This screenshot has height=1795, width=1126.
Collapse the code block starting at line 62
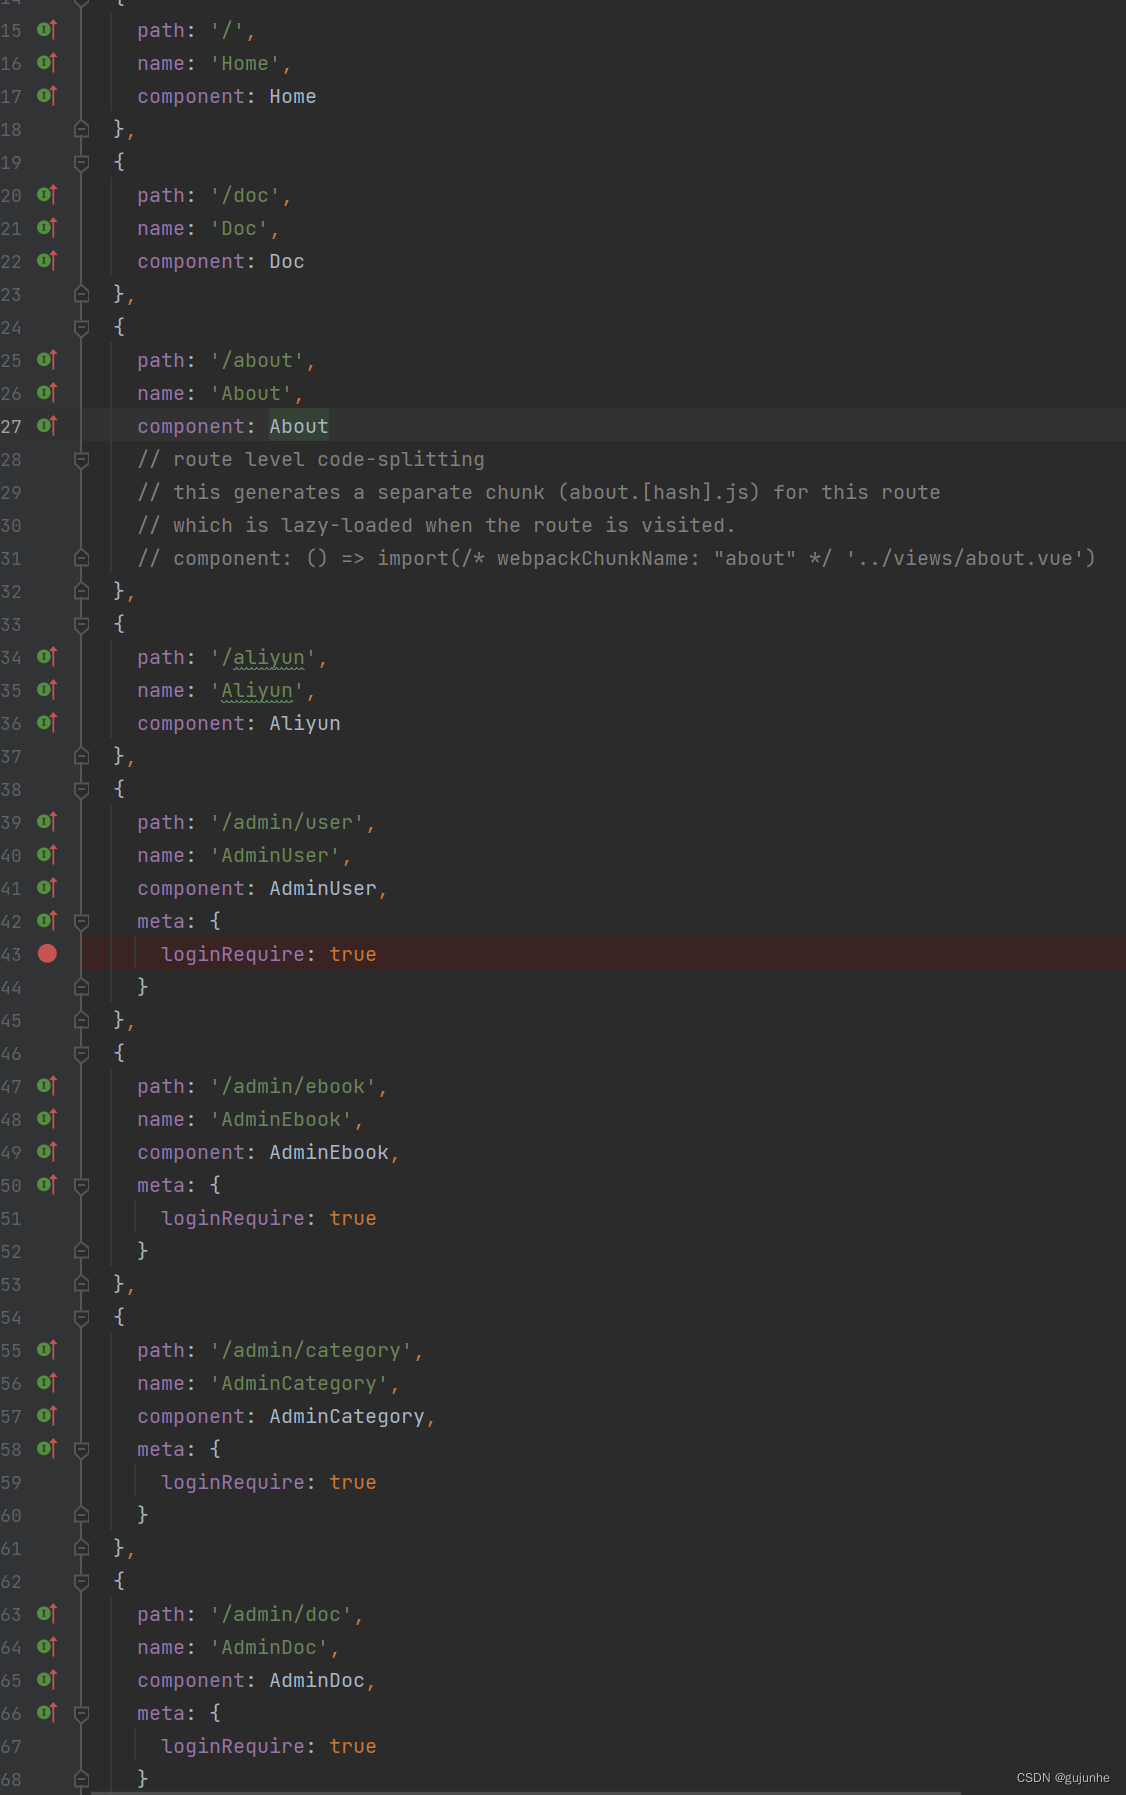pyautogui.click(x=82, y=1581)
